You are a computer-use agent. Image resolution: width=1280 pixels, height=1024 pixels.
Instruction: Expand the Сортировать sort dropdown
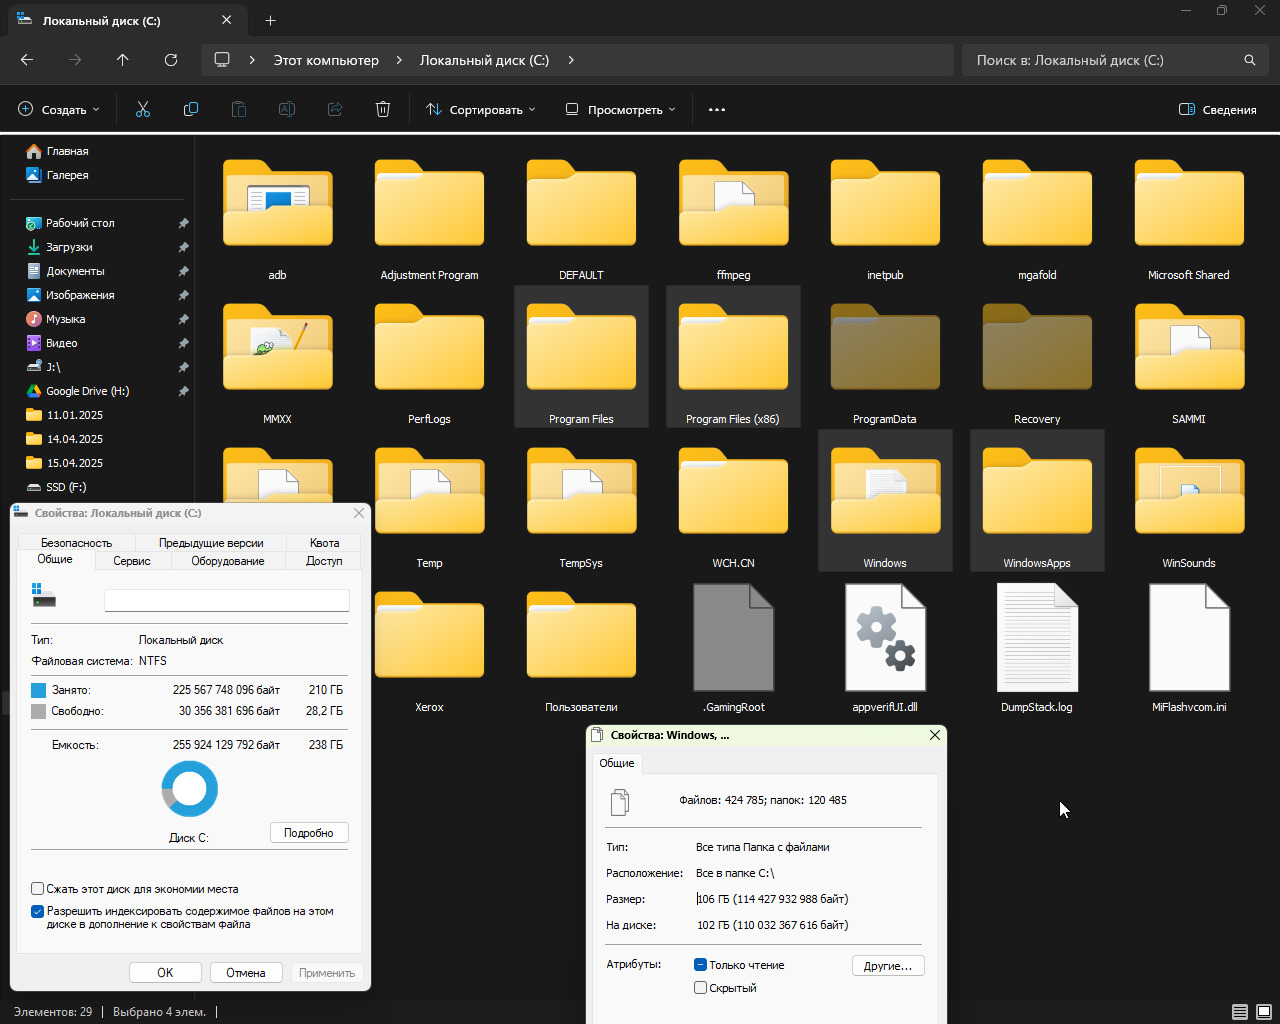point(481,110)
